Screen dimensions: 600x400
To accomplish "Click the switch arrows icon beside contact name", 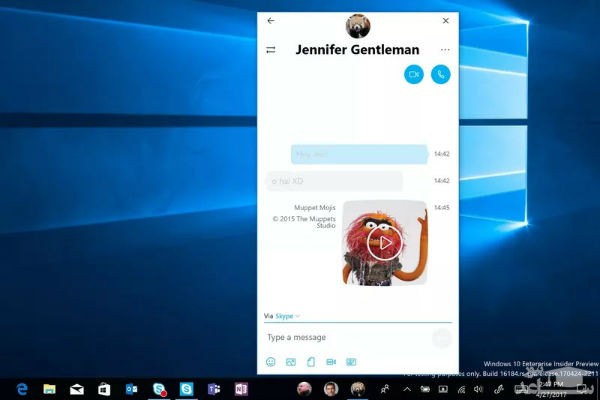I will coord(271,50).
